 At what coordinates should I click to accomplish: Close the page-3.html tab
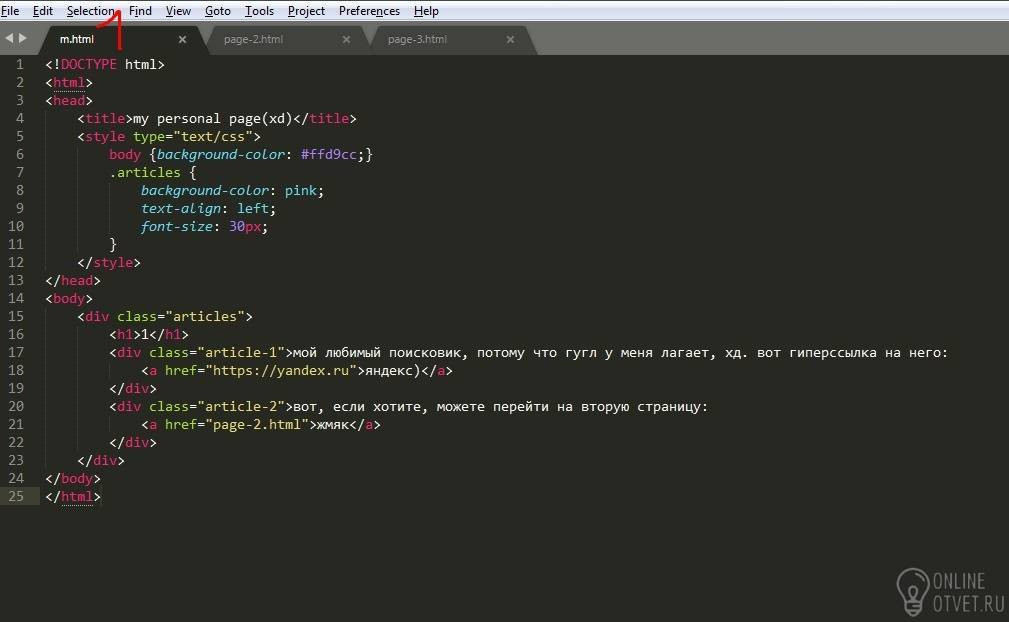pyautogui.click(x=510, y=40)
